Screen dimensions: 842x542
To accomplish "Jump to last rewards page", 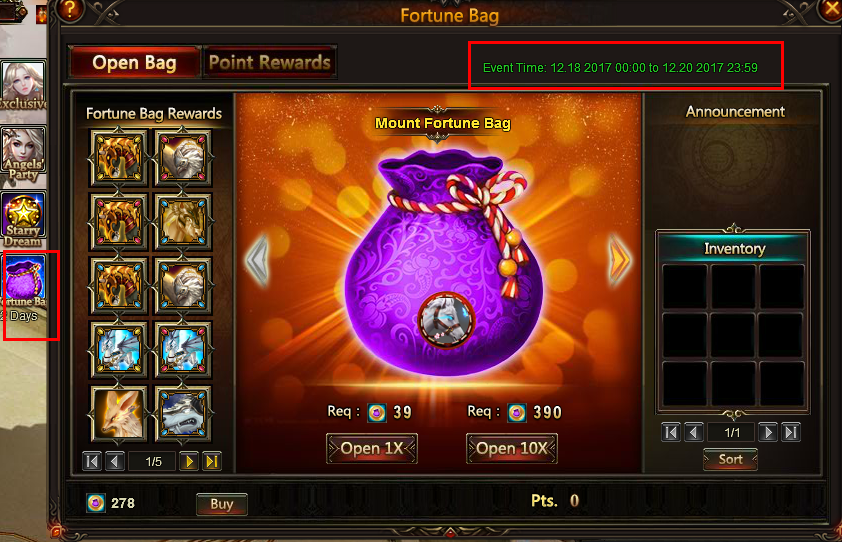I will pyautogui.click(x=212, y=461).
